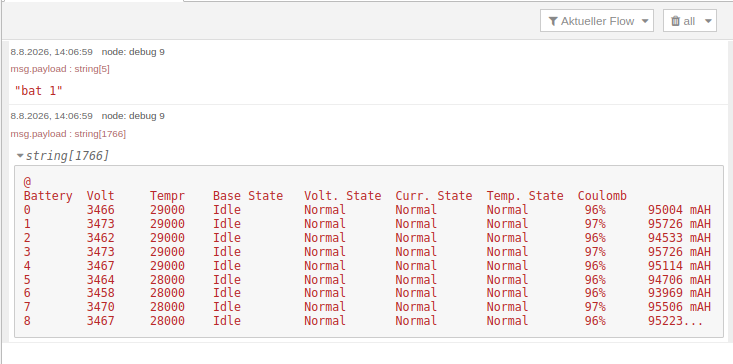Open the clear-all dropdown arrow
The width and height of the screenshot is (733, 364).
[708, 21]
